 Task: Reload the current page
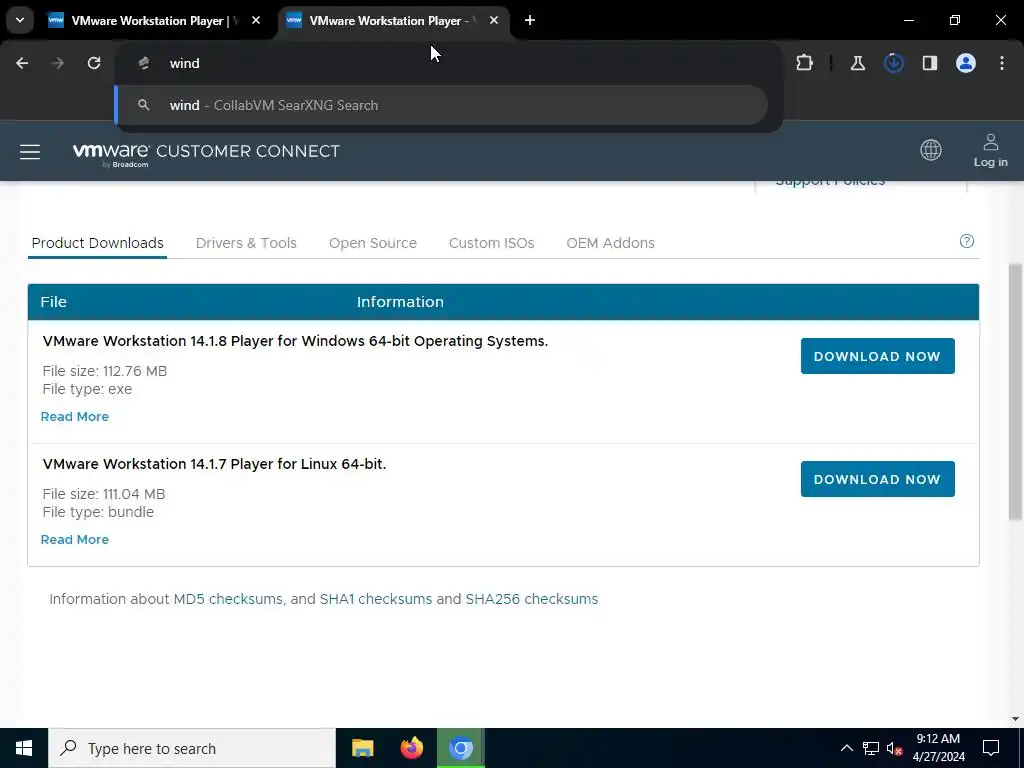(94, 63)
